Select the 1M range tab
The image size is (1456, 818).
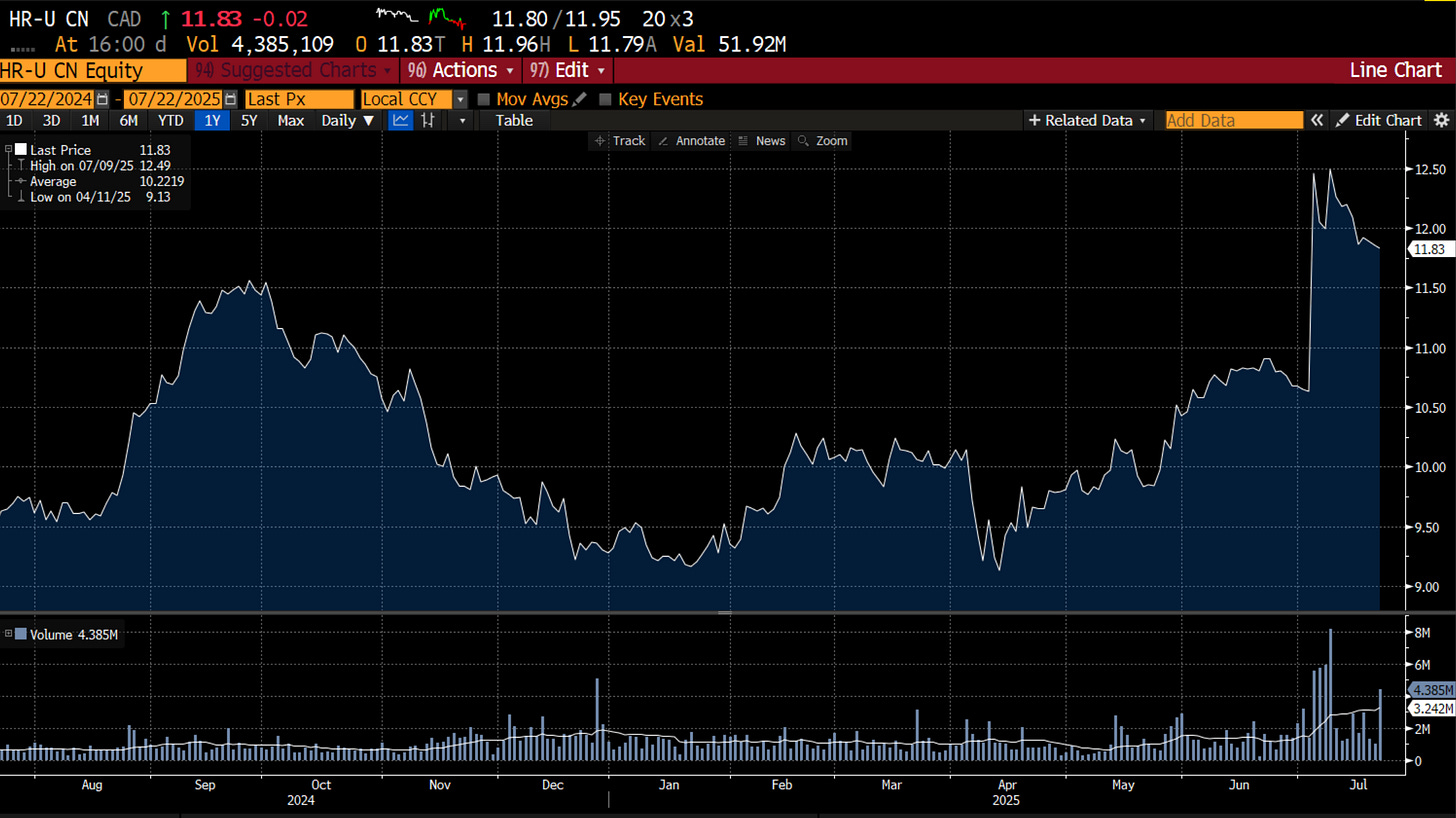click(90, 120)
